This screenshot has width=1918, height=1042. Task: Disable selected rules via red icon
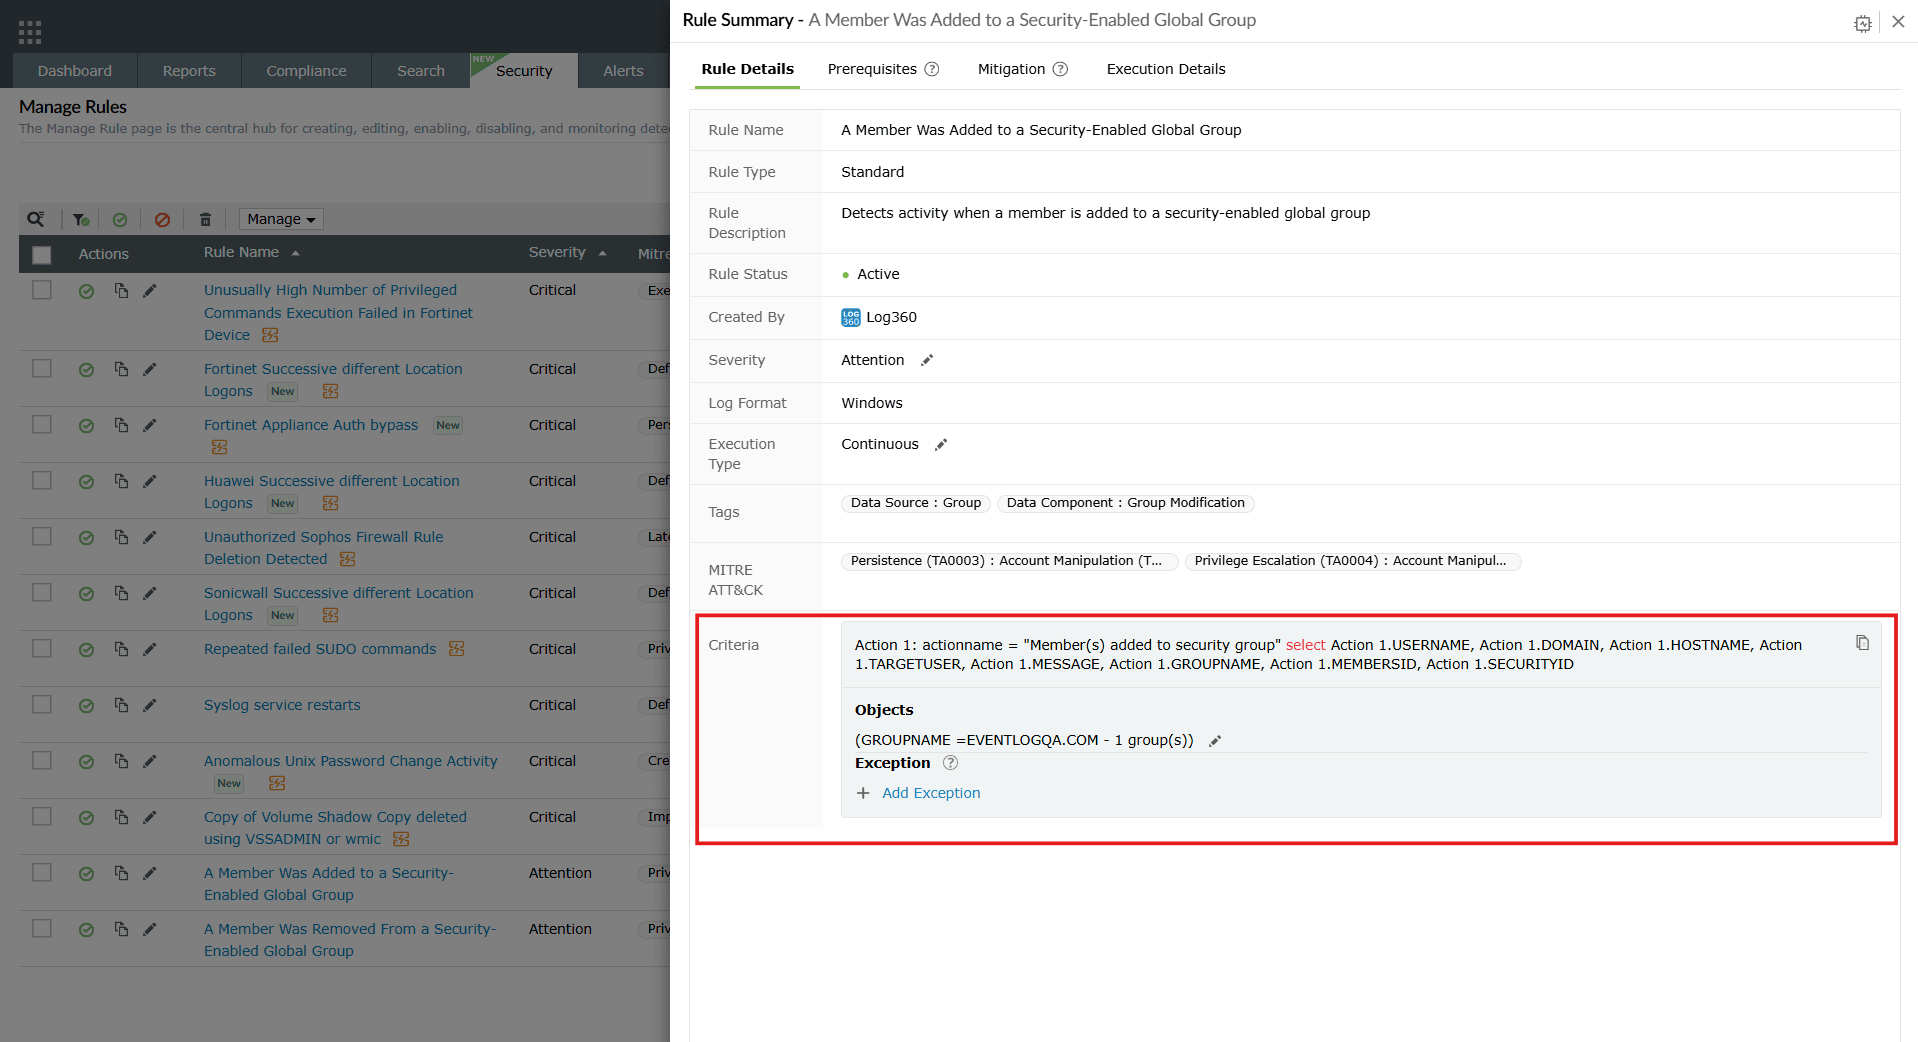(x=162, y=219)
